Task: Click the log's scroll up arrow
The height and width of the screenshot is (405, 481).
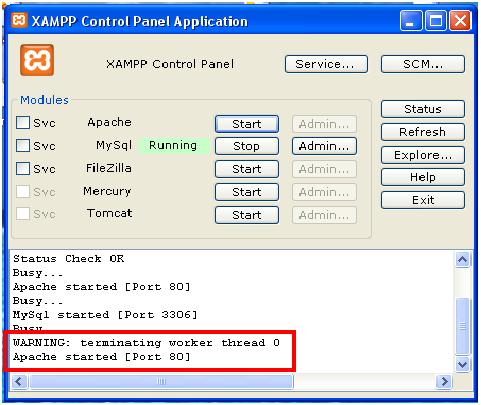Action: (x=463, y=259)
